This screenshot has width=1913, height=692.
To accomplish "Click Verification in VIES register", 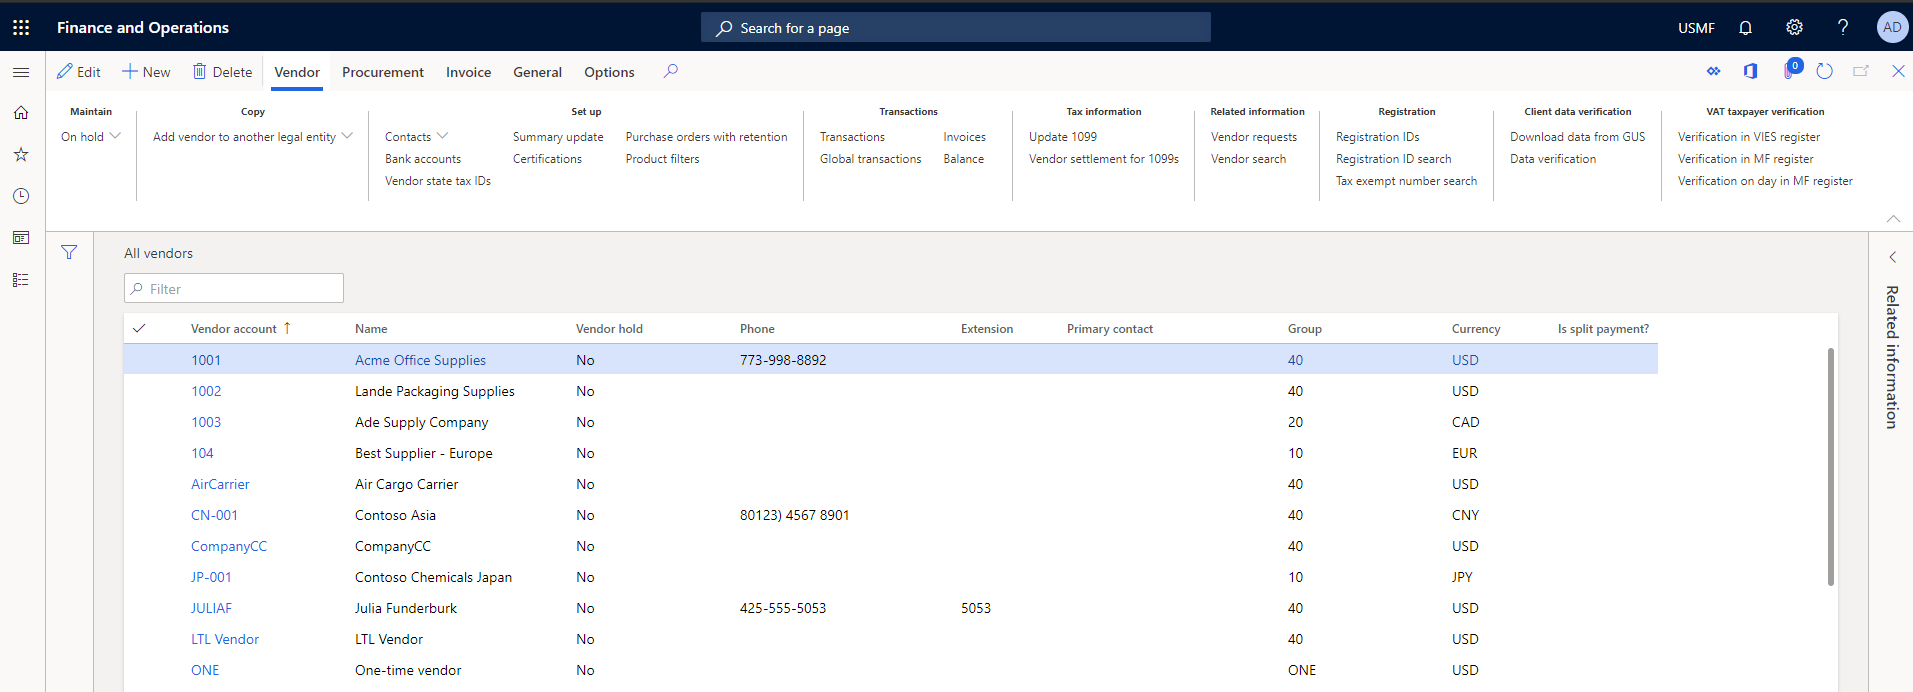I will (x=1749, y=137).
